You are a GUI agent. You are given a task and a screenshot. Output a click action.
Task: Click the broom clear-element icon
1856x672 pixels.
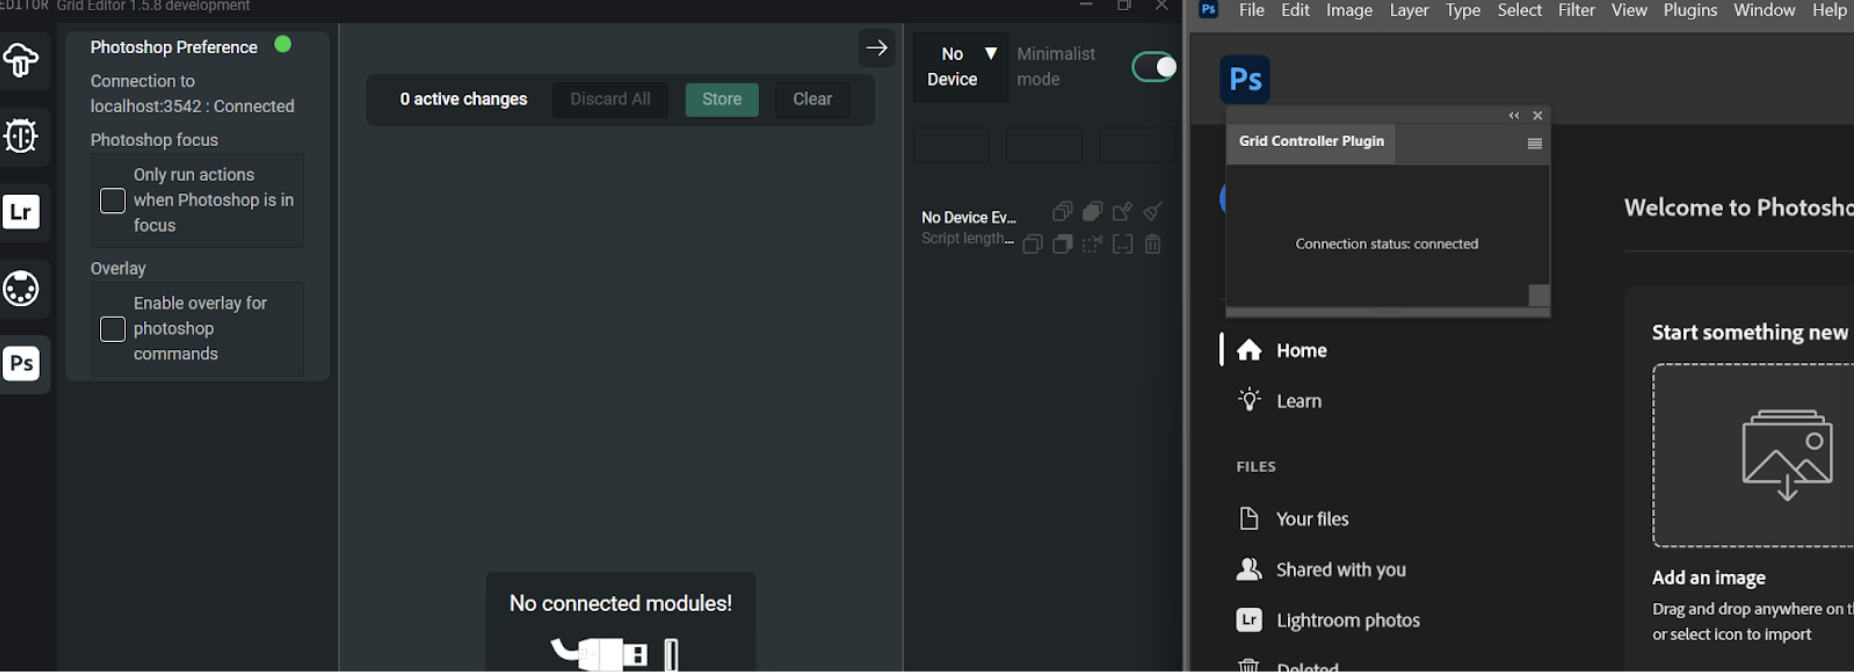[1153, 211]
